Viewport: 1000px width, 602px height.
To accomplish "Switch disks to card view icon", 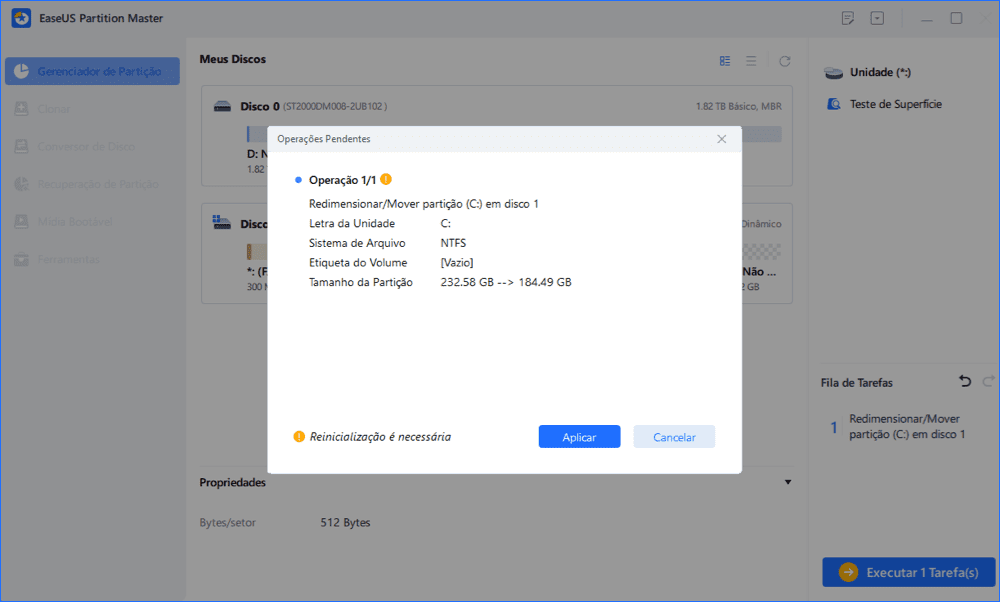I will coord(725,61).
